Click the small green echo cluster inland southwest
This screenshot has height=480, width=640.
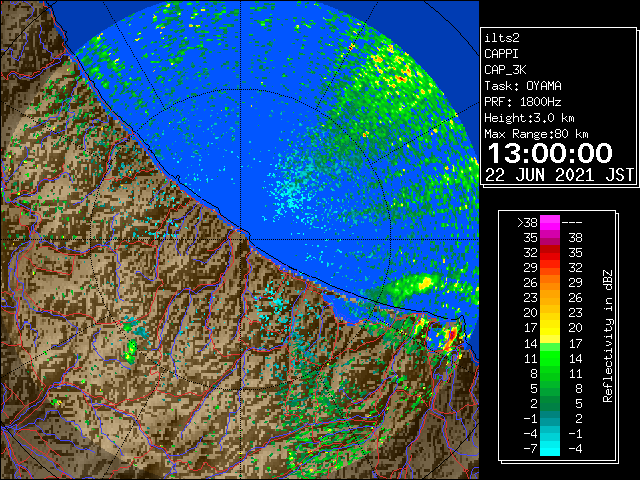click(131, 352)
